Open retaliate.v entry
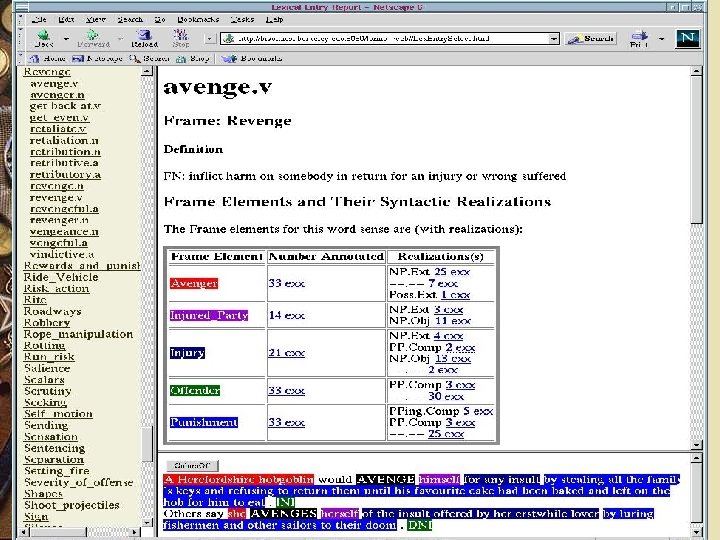Viewport: 720px width, 540px height. coord(58,129)
